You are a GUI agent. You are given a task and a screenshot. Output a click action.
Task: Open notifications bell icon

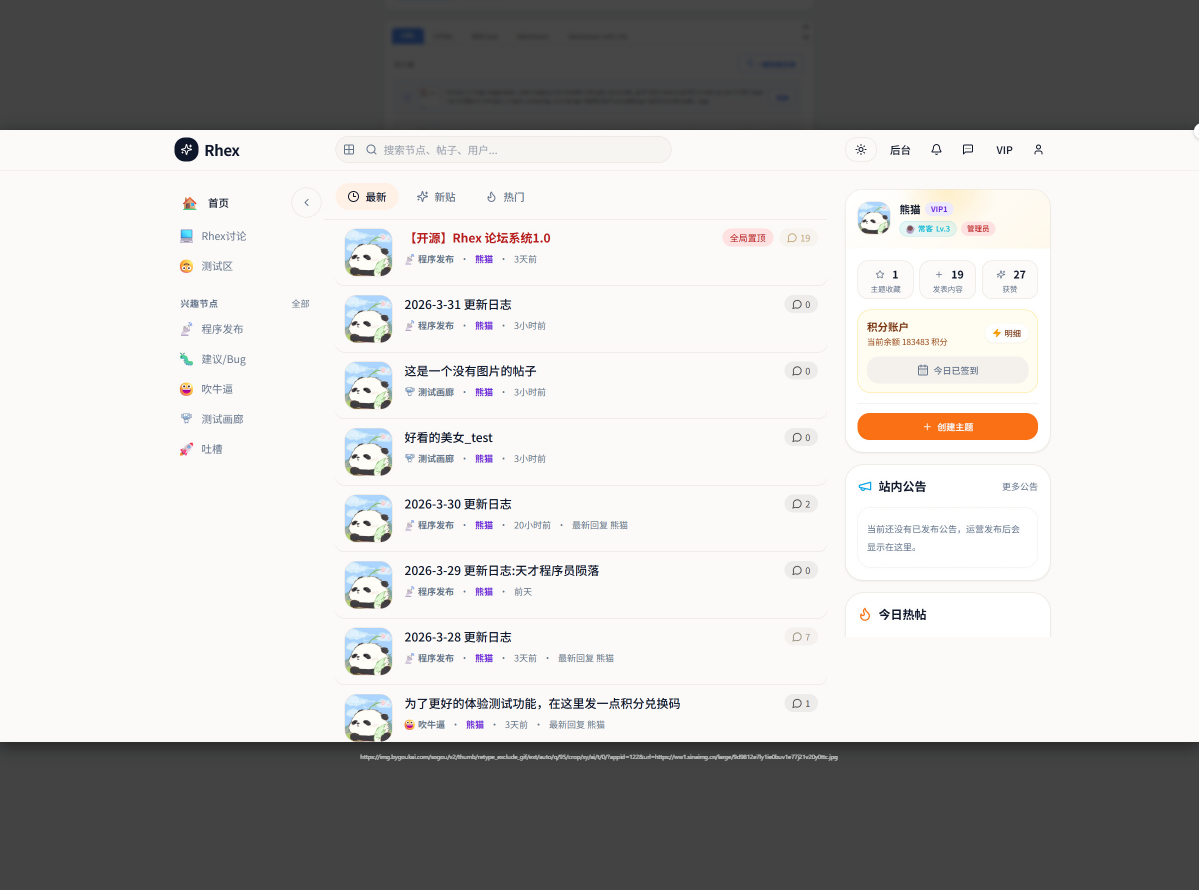tap(936, 150)
